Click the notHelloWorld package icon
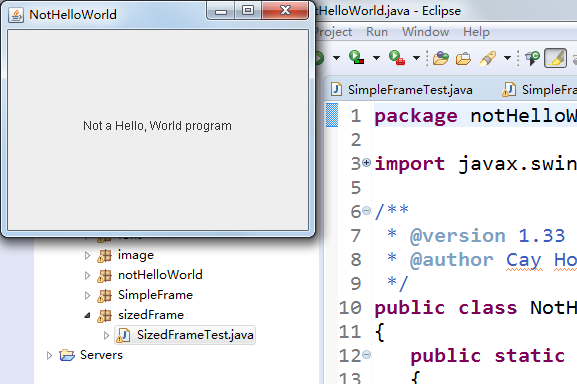The height and width of the screenshot is (384, 577). coord(105,275)
